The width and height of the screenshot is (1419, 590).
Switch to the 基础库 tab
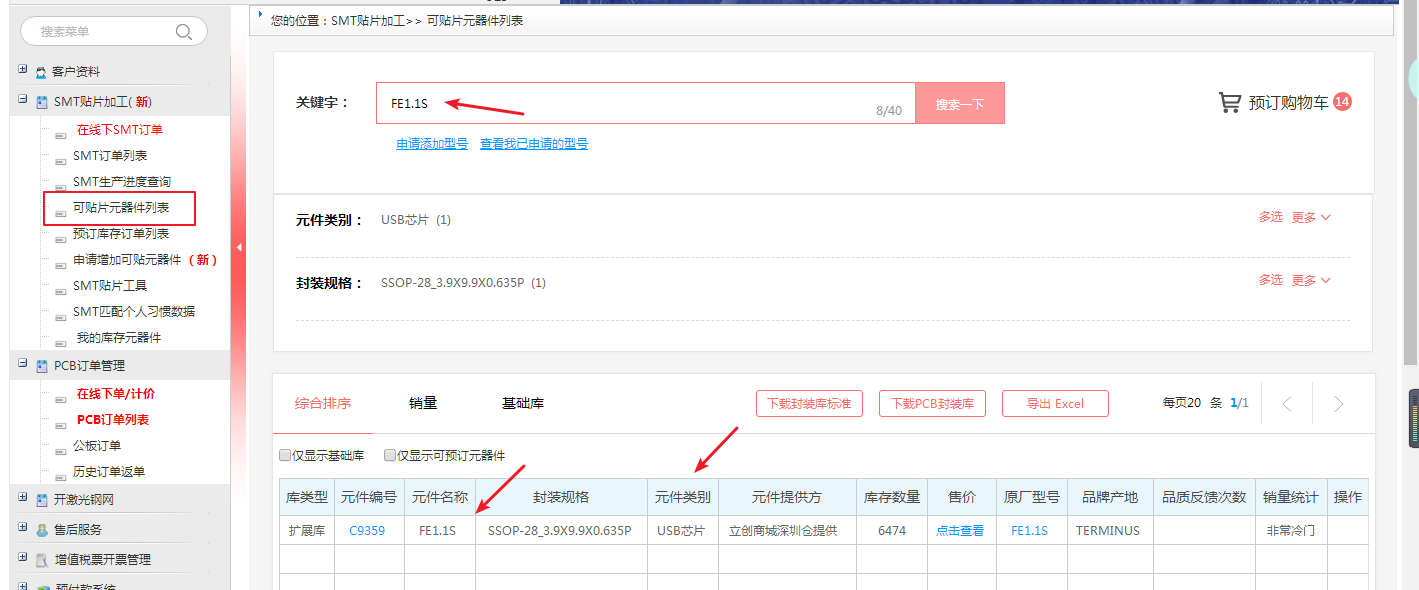523,403
